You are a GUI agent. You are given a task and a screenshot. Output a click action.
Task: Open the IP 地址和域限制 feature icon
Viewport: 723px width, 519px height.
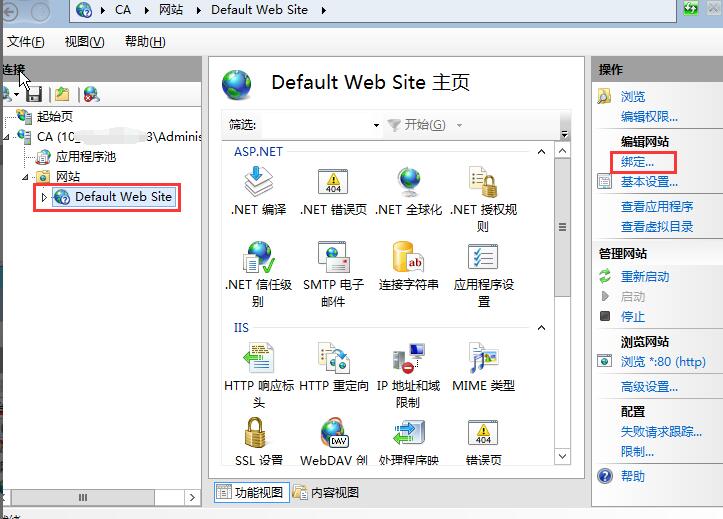tap(409, 358)
